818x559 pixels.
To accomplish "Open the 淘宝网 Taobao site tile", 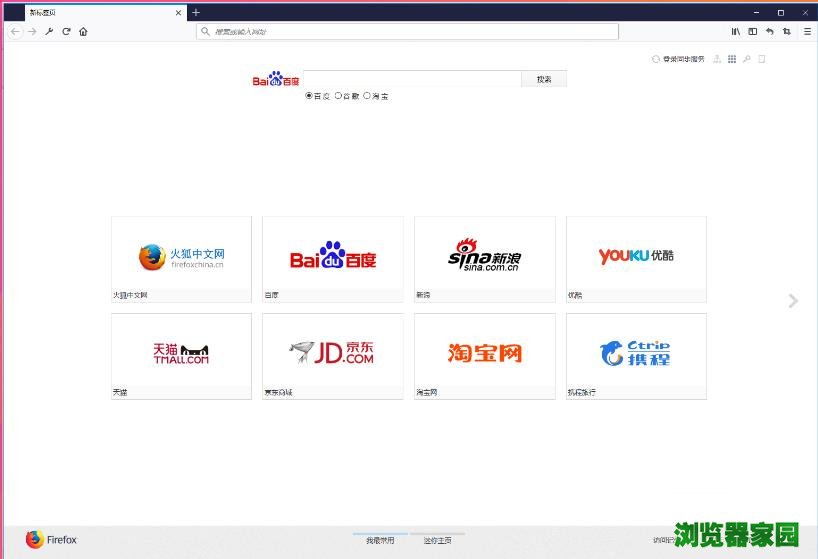I will click(x=485, y=356).
